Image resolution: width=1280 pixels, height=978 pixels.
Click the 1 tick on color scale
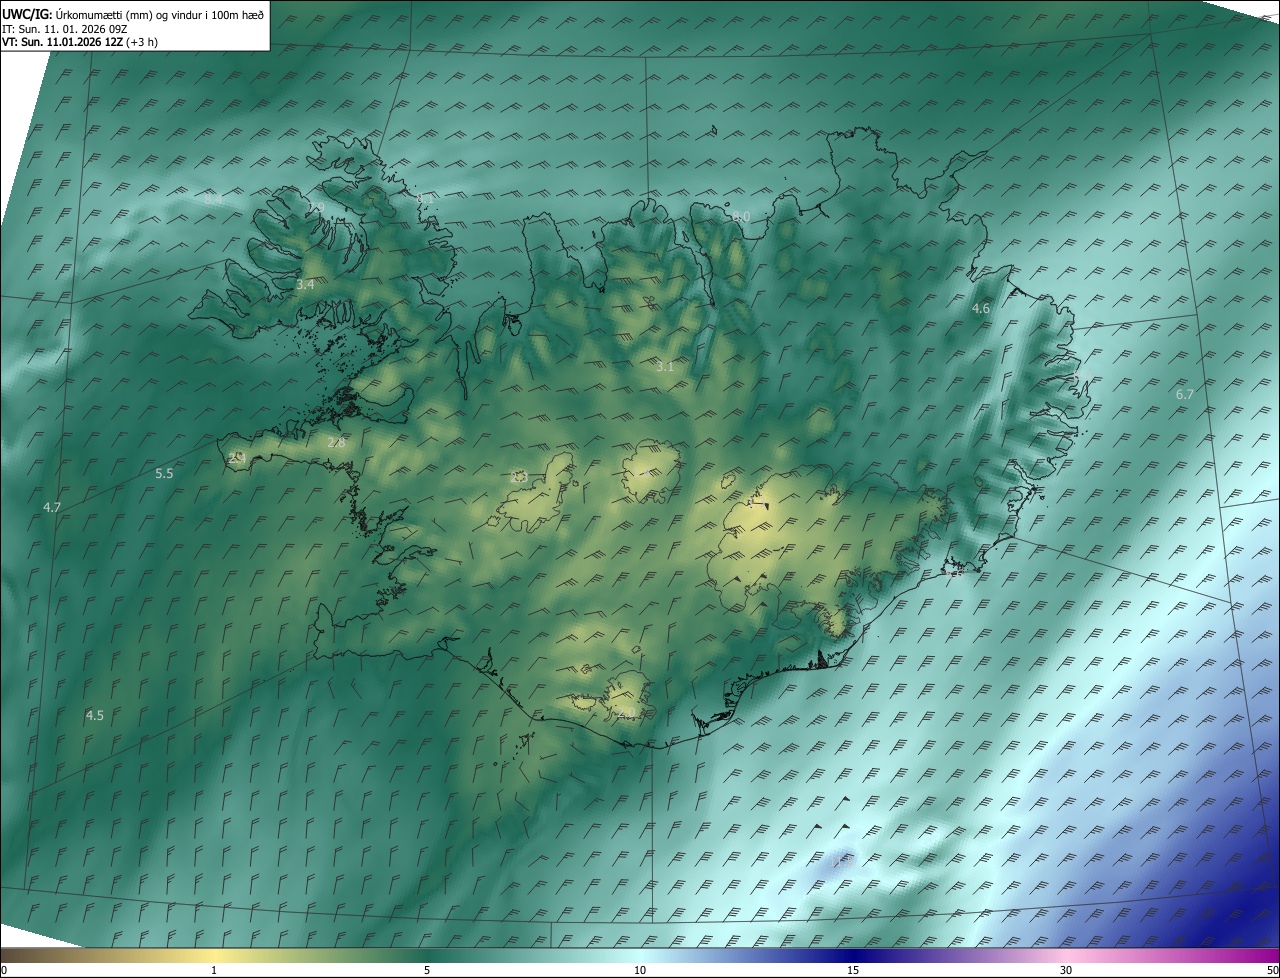point(214,970)
